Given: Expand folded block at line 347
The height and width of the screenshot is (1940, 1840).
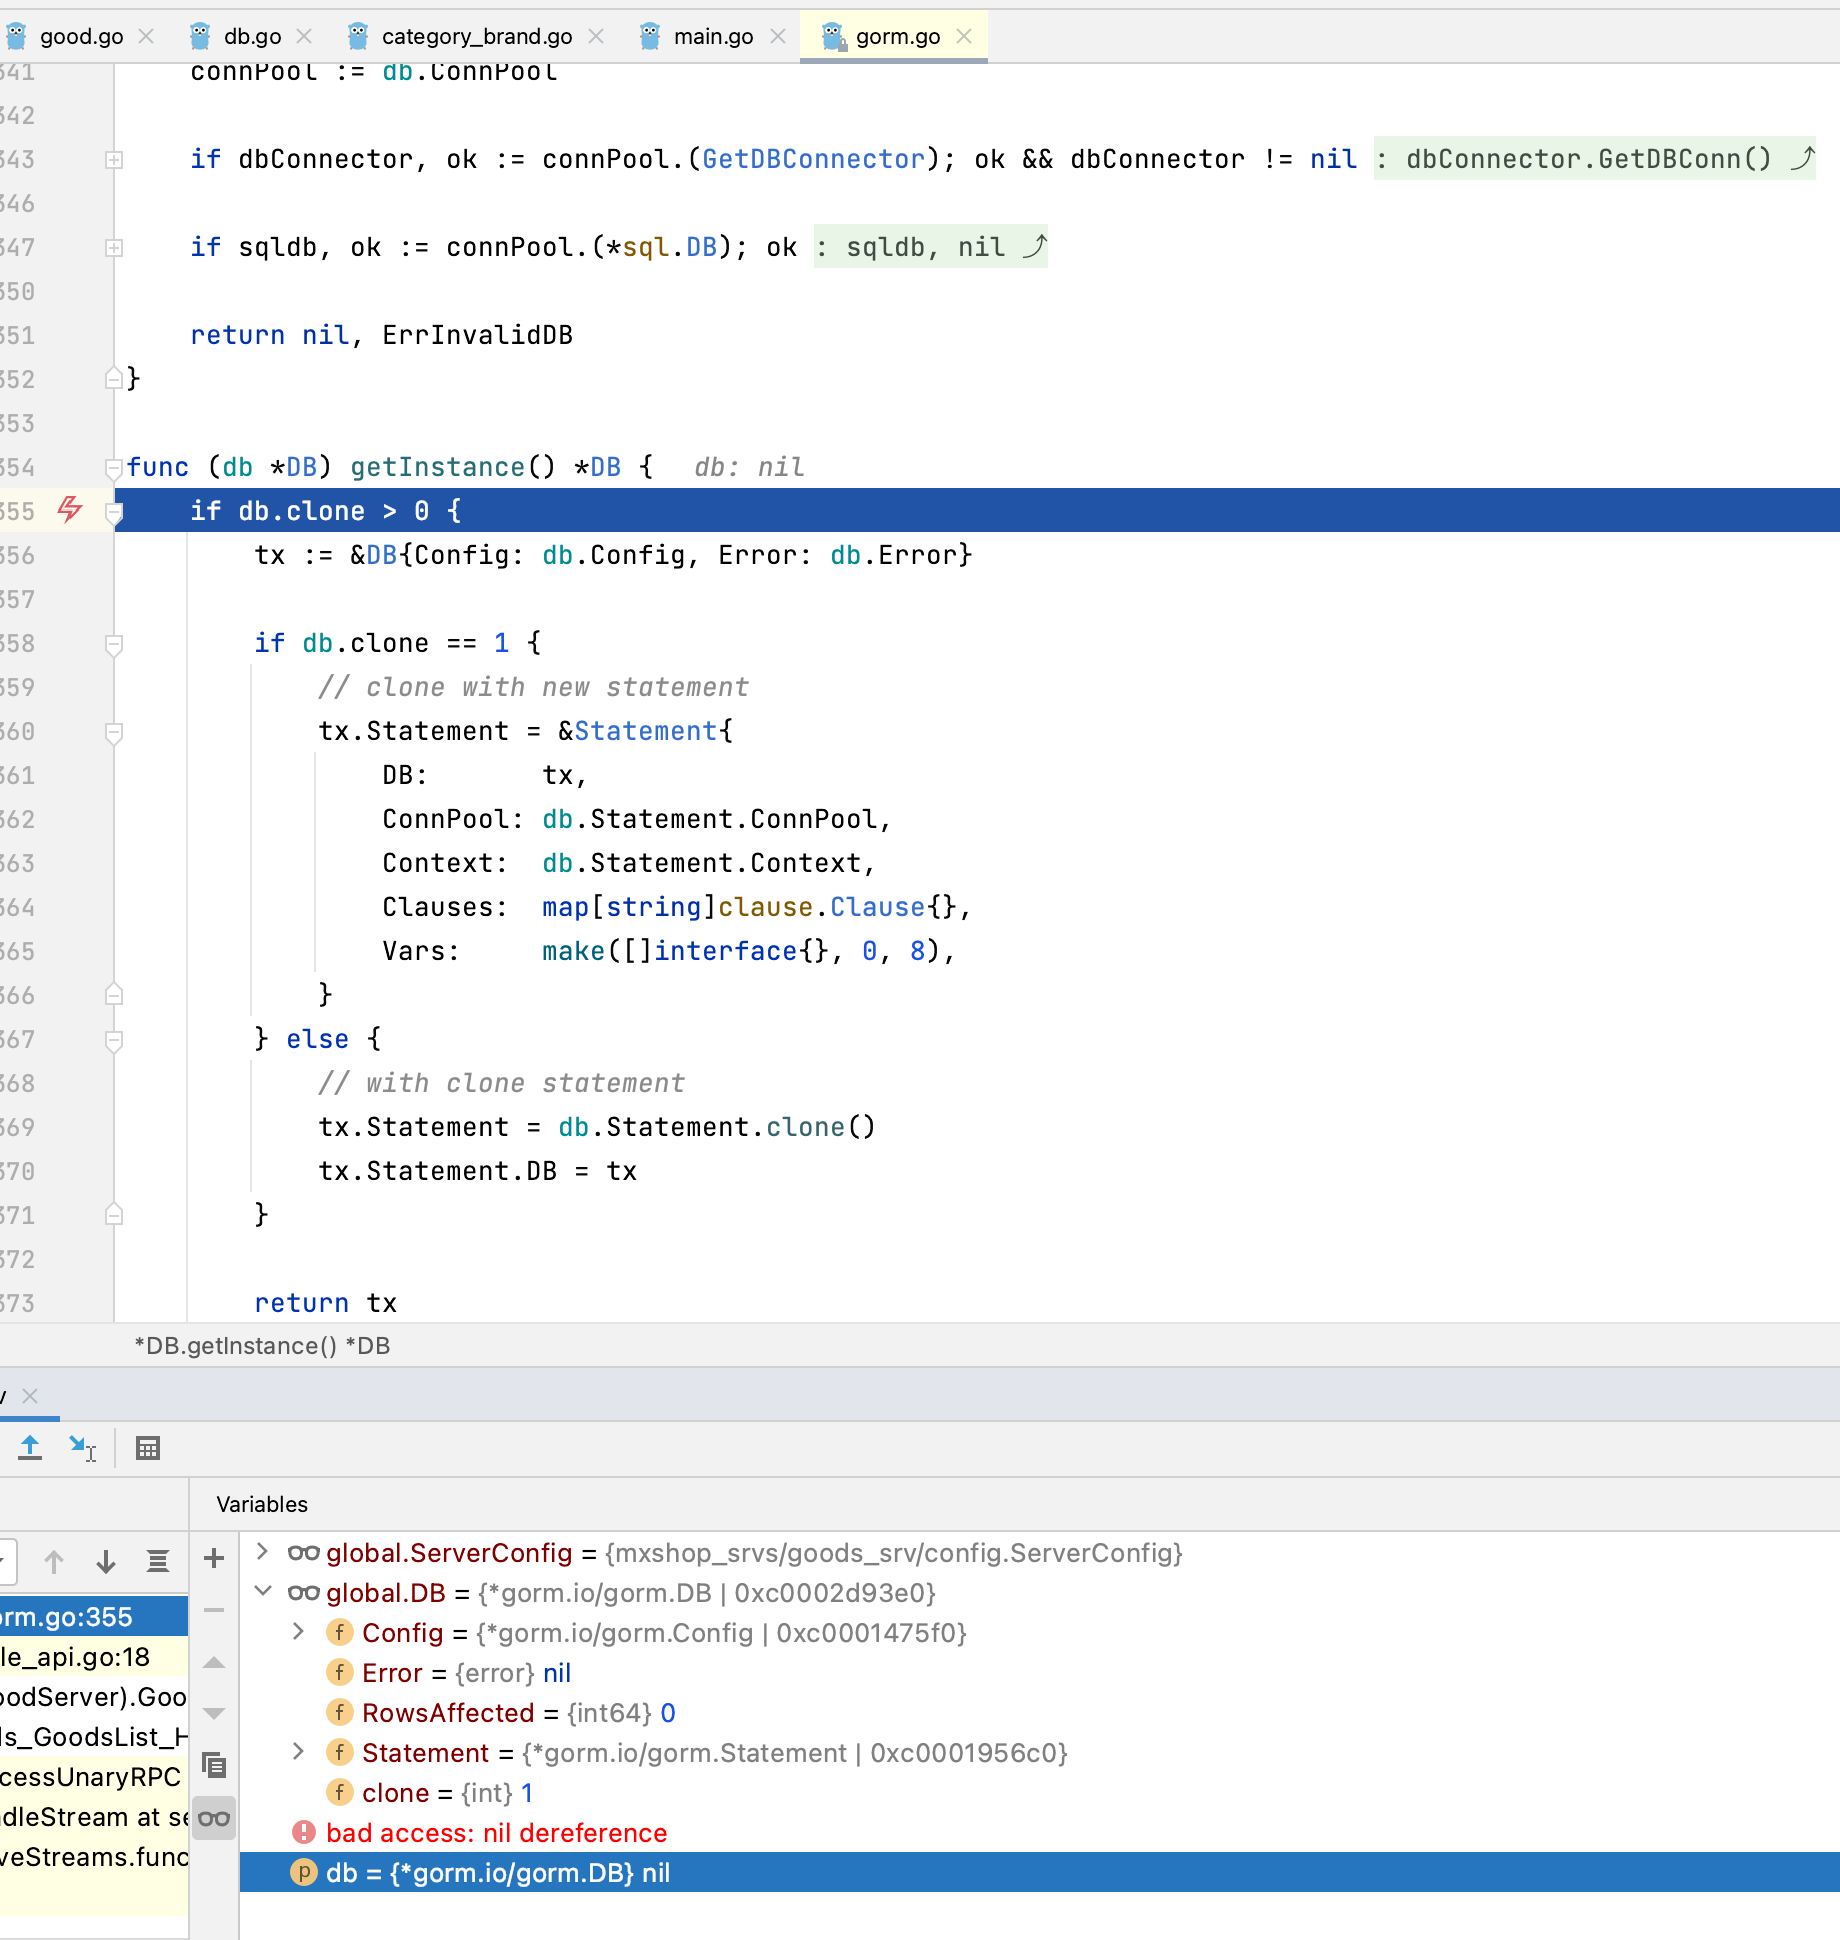Looking at the screenshot, I should [114, 248].
